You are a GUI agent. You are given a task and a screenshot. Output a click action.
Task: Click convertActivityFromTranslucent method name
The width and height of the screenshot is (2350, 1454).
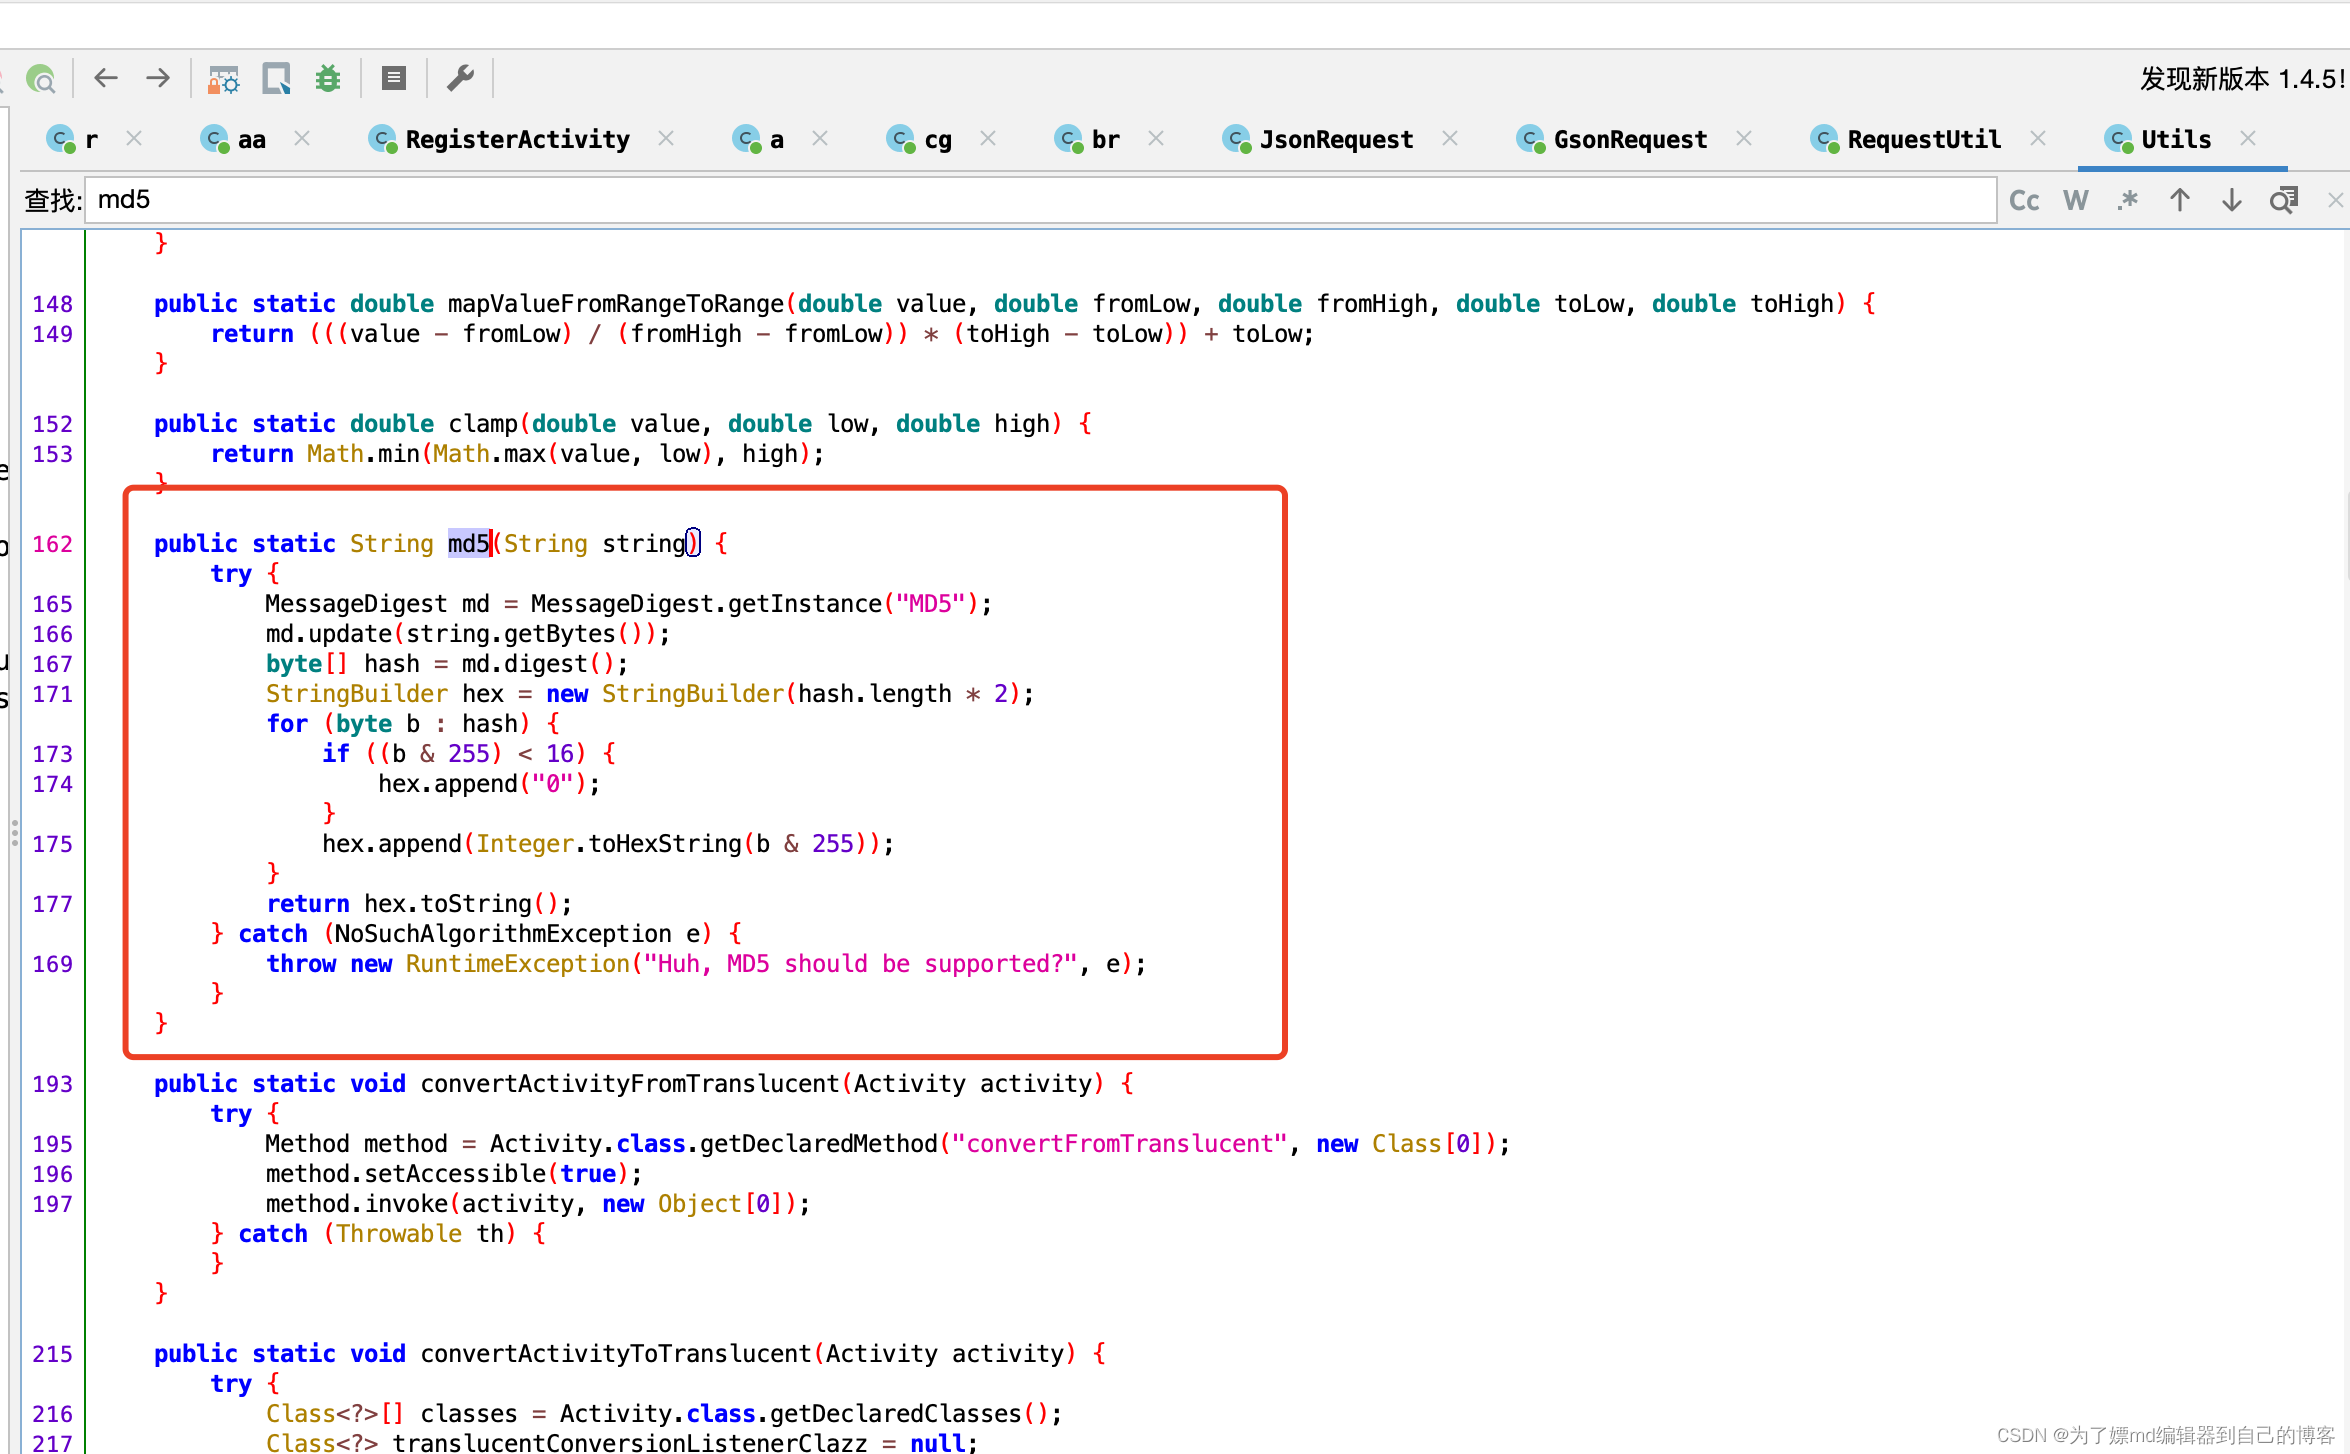point(630,1084)
